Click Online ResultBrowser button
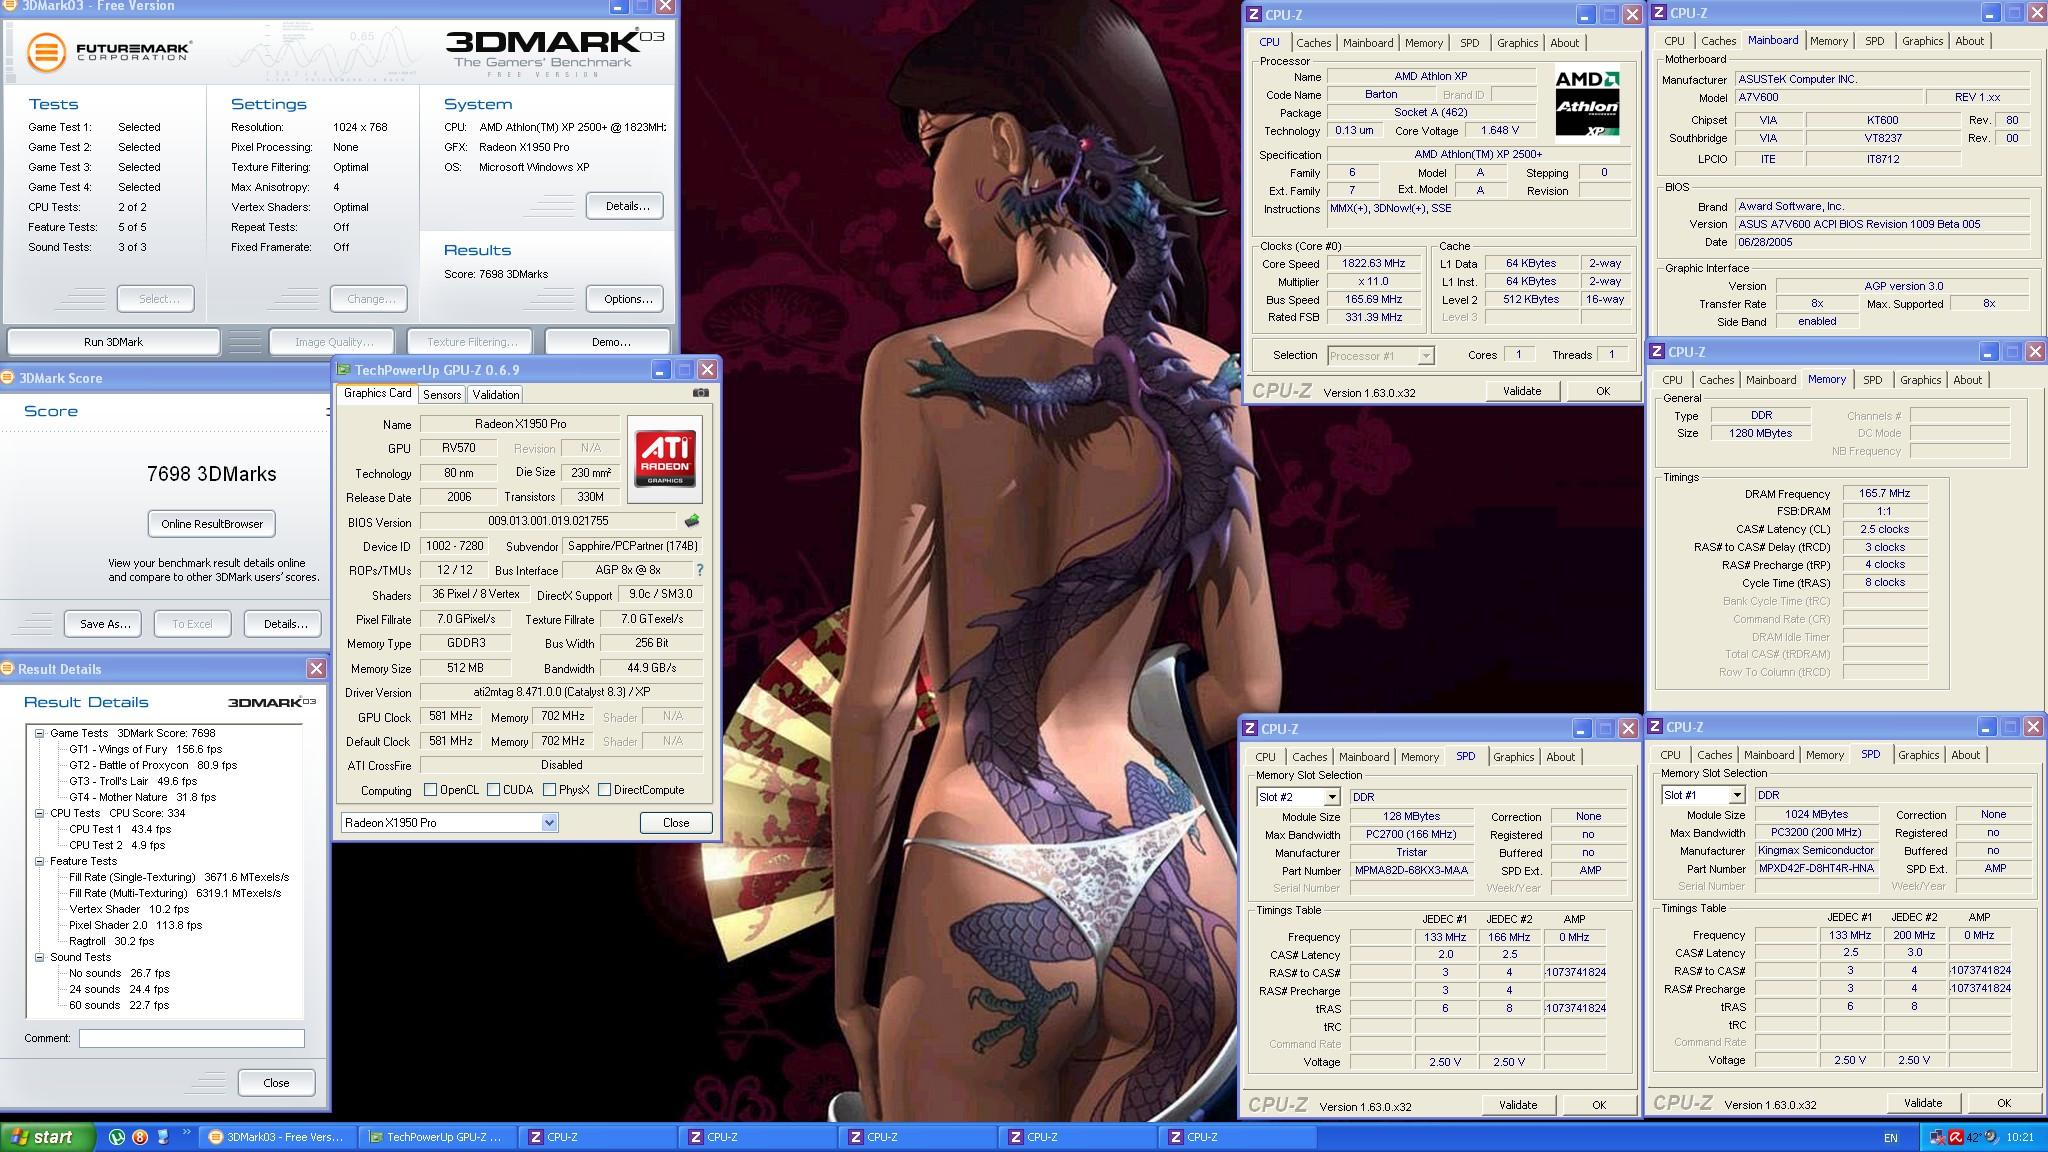This screenshot has height=1152, width=2048. tap(212, 524)
